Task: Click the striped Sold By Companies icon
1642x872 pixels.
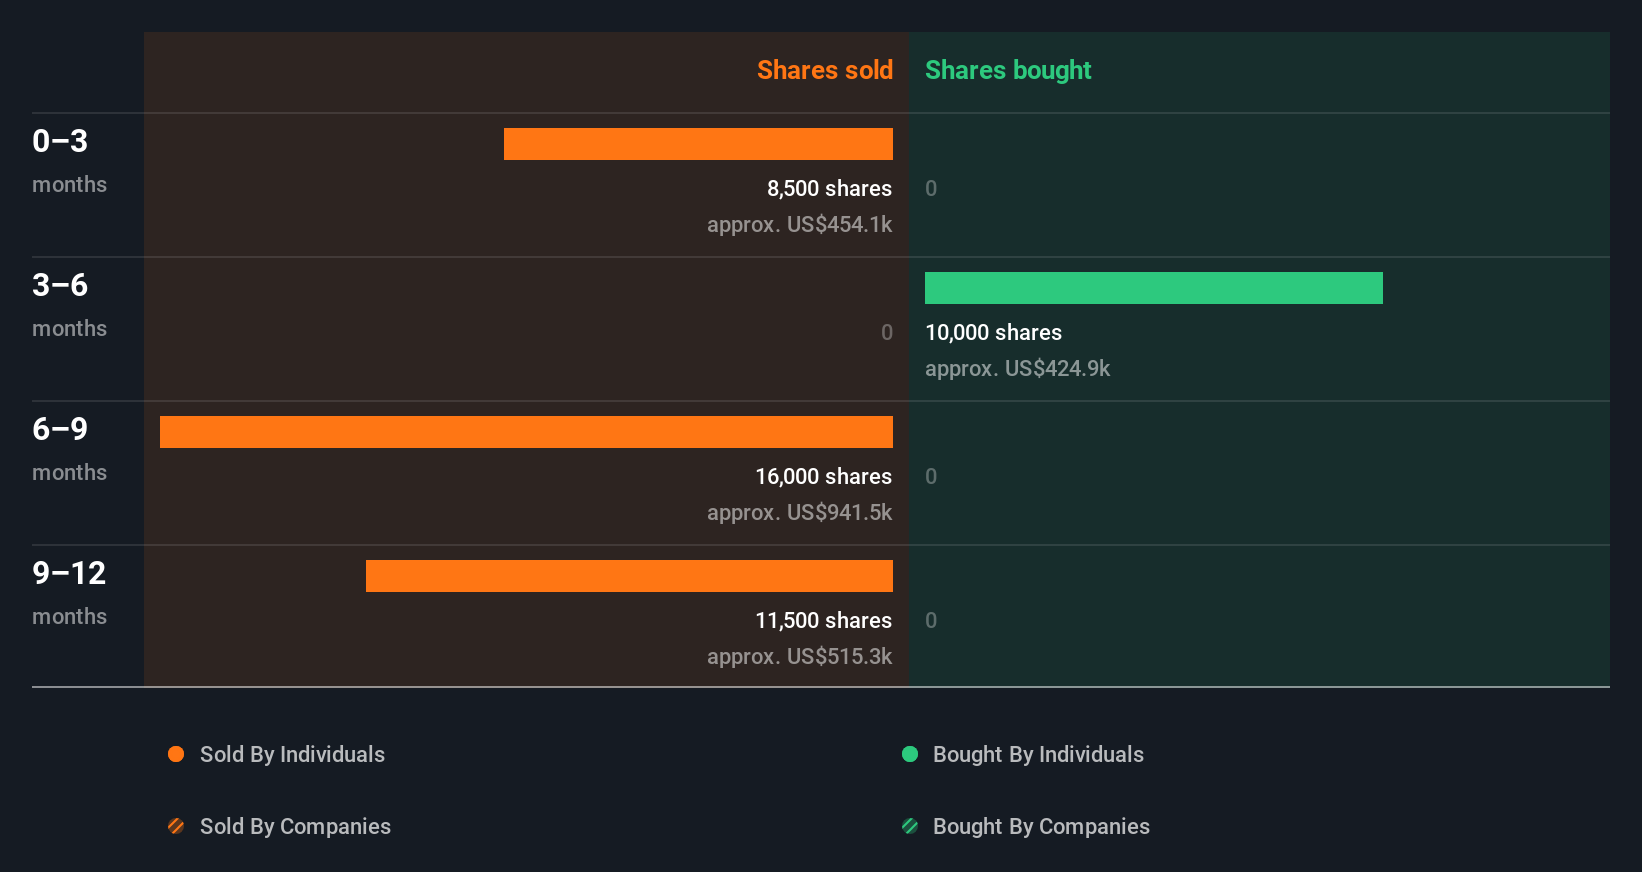Action: (x=176, y=826)
